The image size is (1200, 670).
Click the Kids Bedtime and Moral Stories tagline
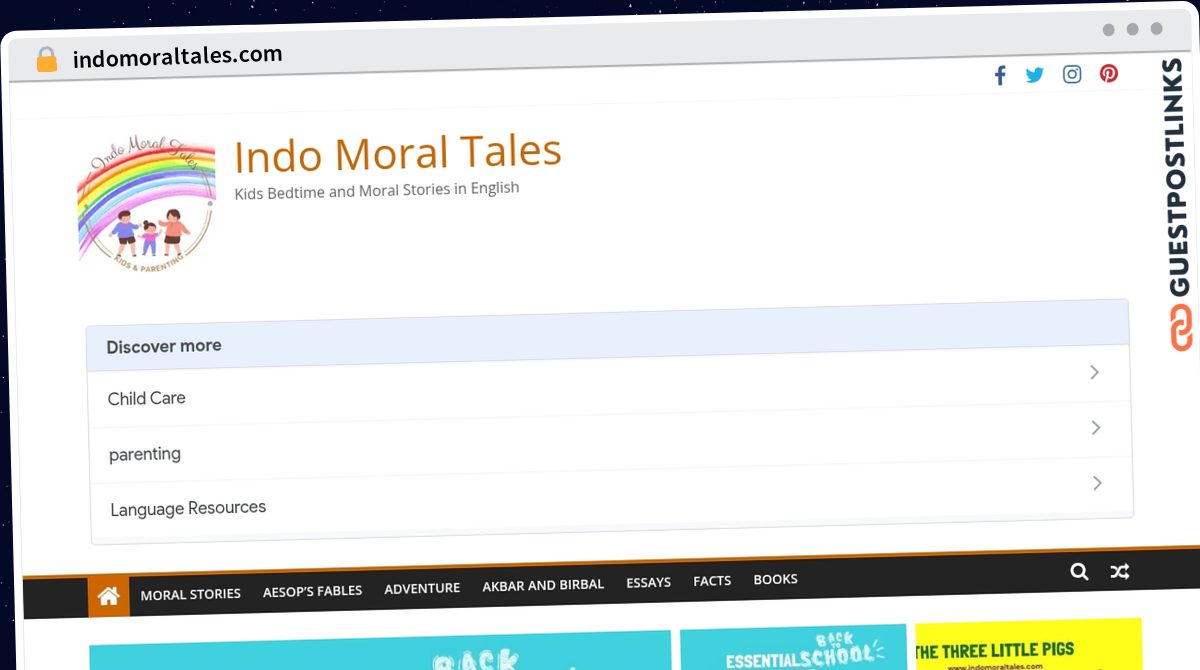(377, 190)
